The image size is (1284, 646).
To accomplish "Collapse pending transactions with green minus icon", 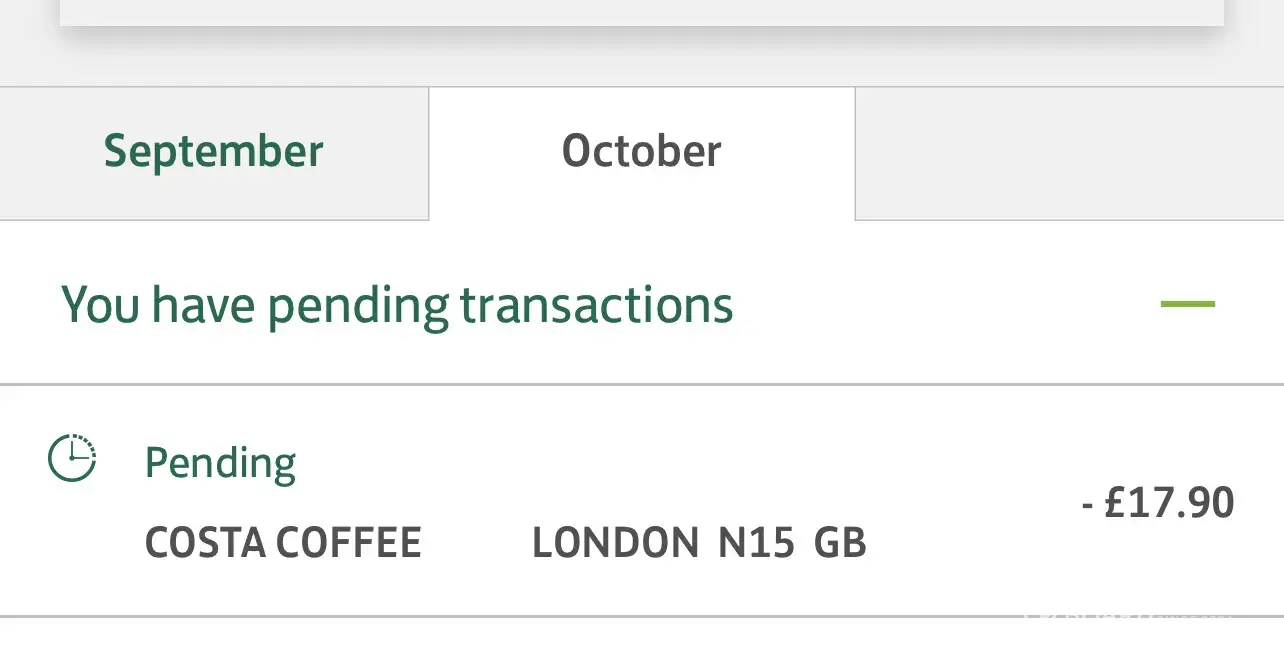I will [1187, 304].
